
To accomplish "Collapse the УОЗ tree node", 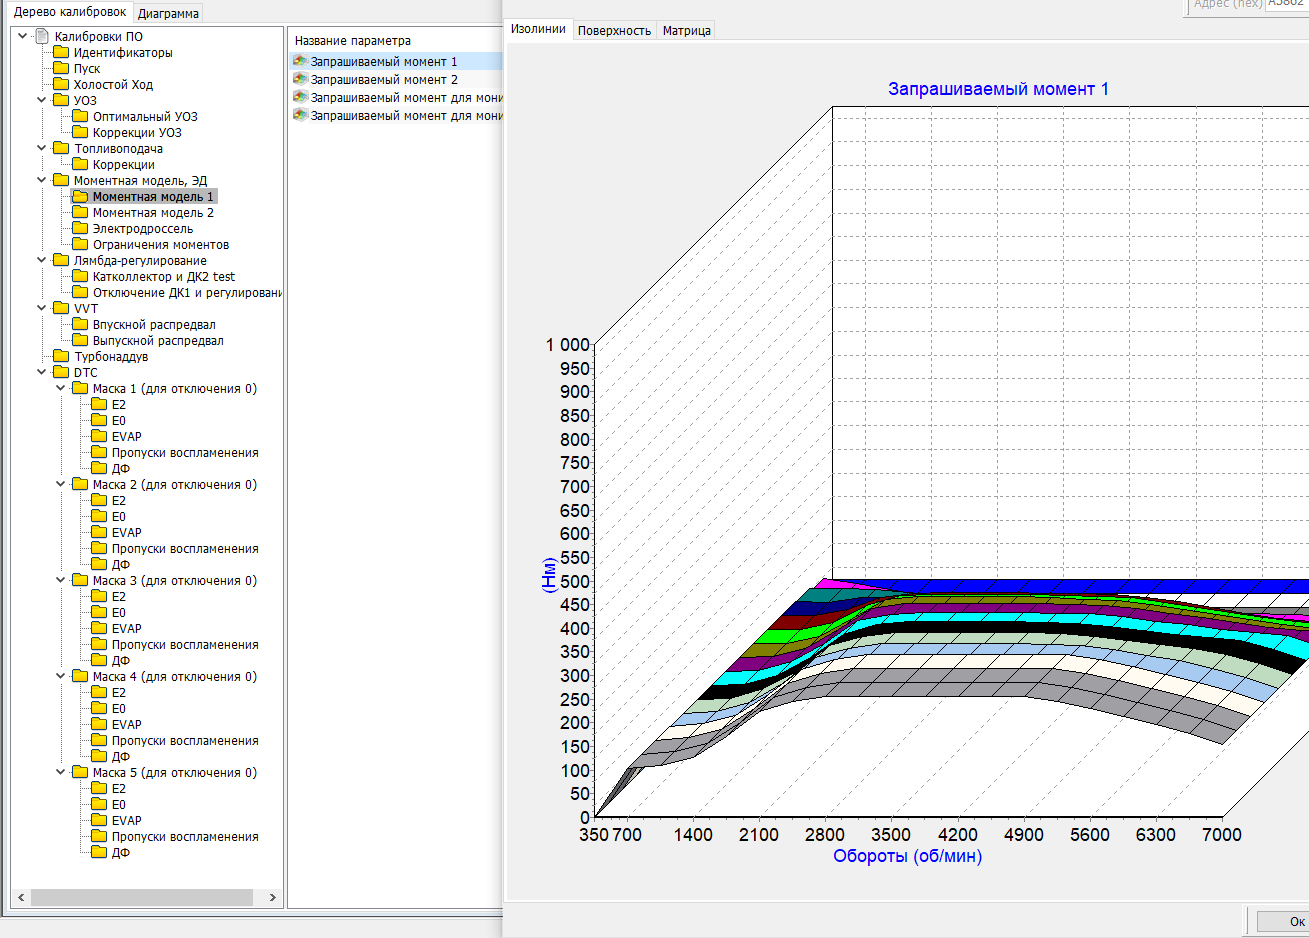I will point(42,100).
